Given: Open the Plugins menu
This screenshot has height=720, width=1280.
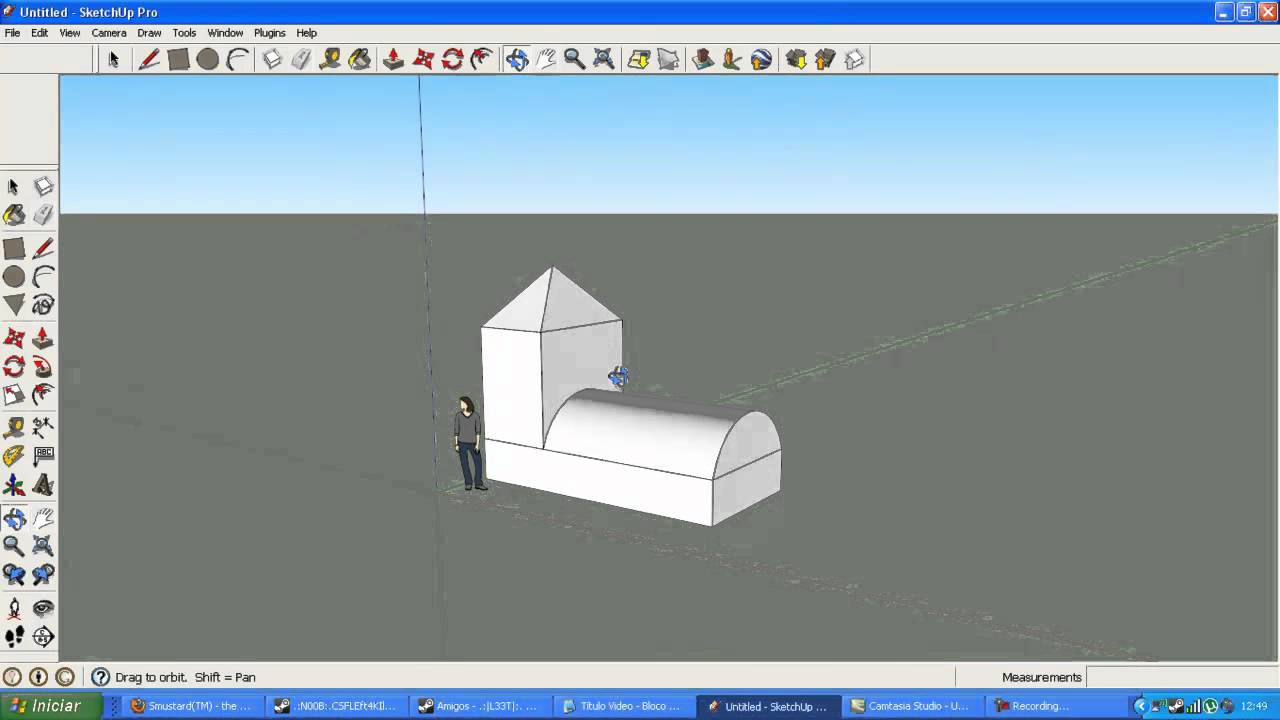Looking at the screenshot, I should (x=269, y=33).
